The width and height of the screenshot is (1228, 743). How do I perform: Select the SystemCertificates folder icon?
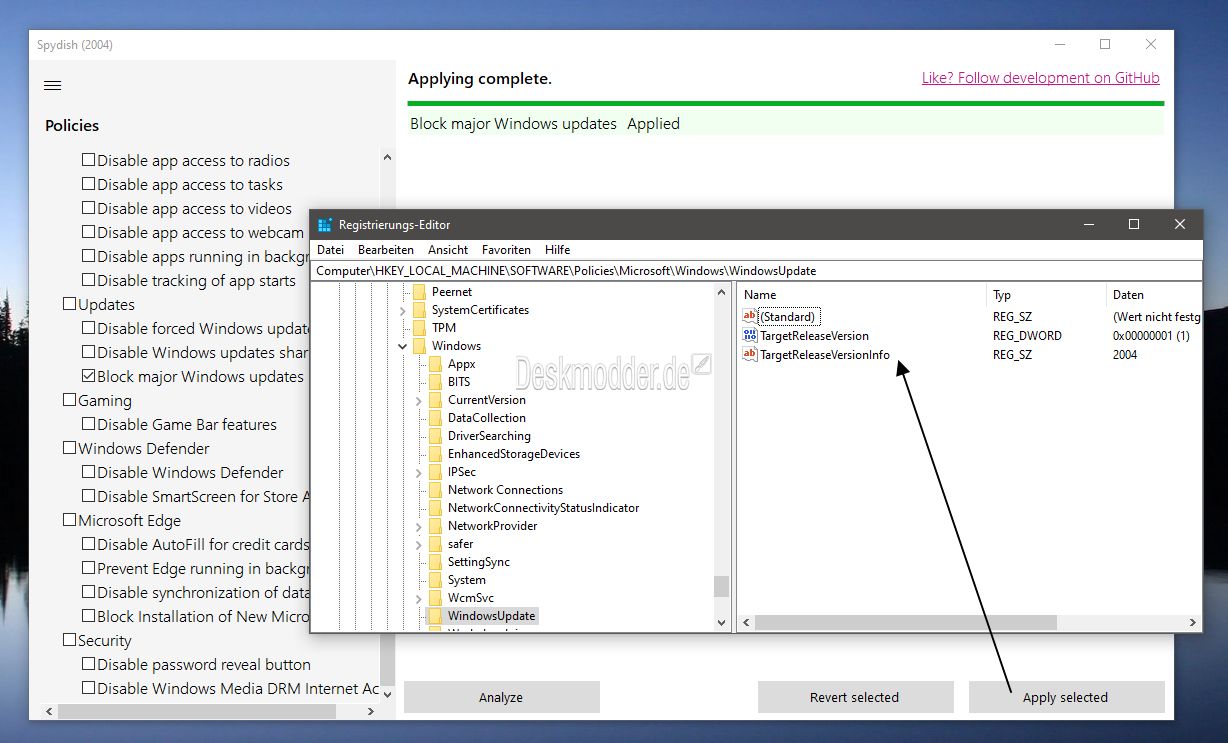click(419, 310)
